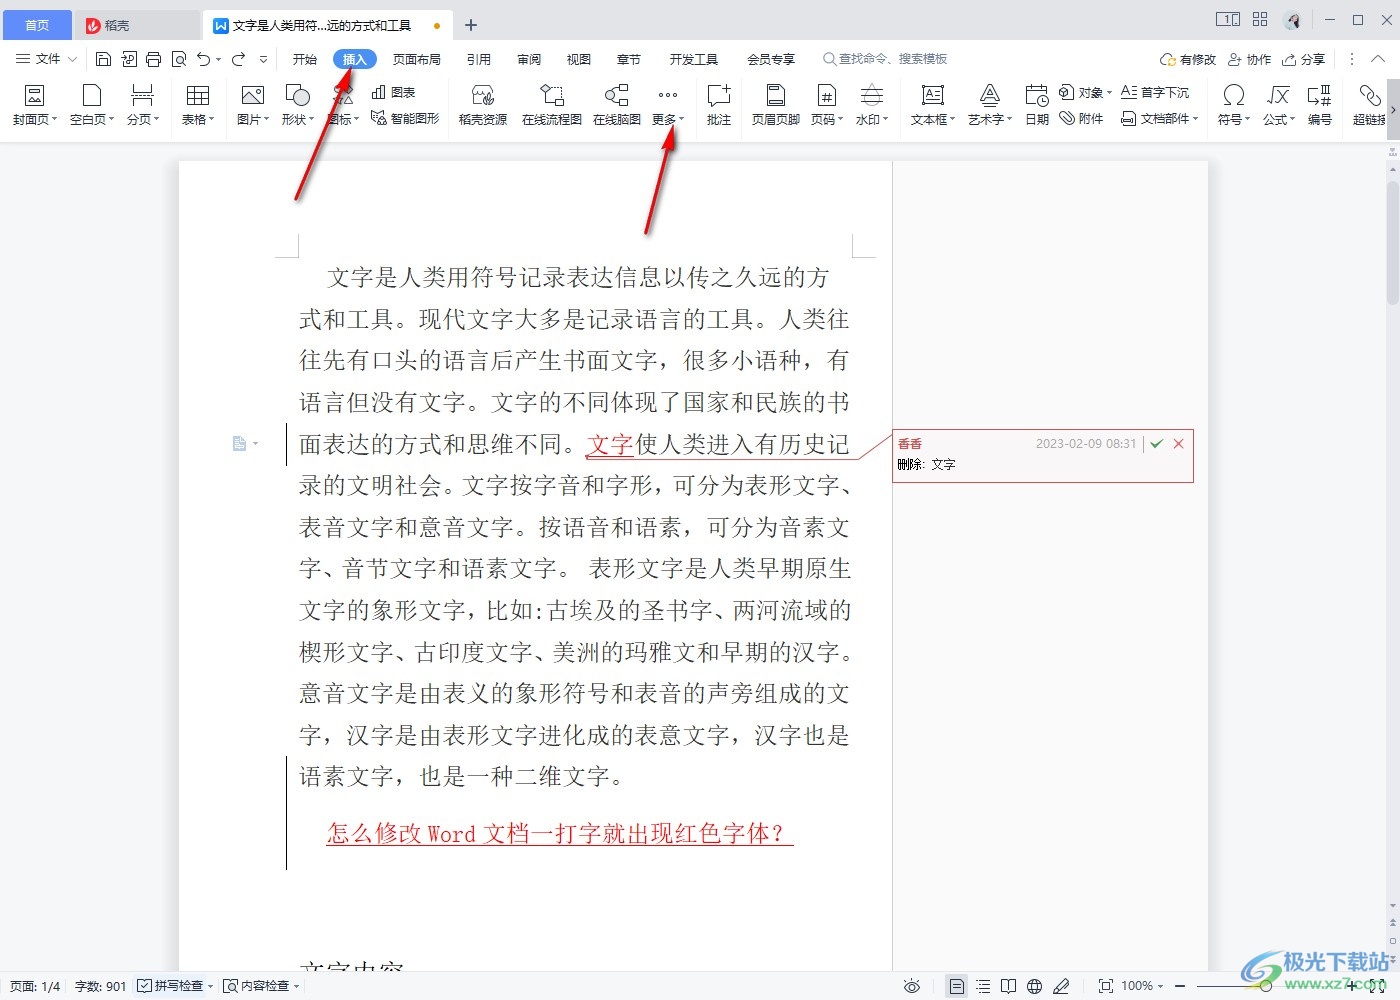Open the formula (公式) dropdown

[1278, 104]
